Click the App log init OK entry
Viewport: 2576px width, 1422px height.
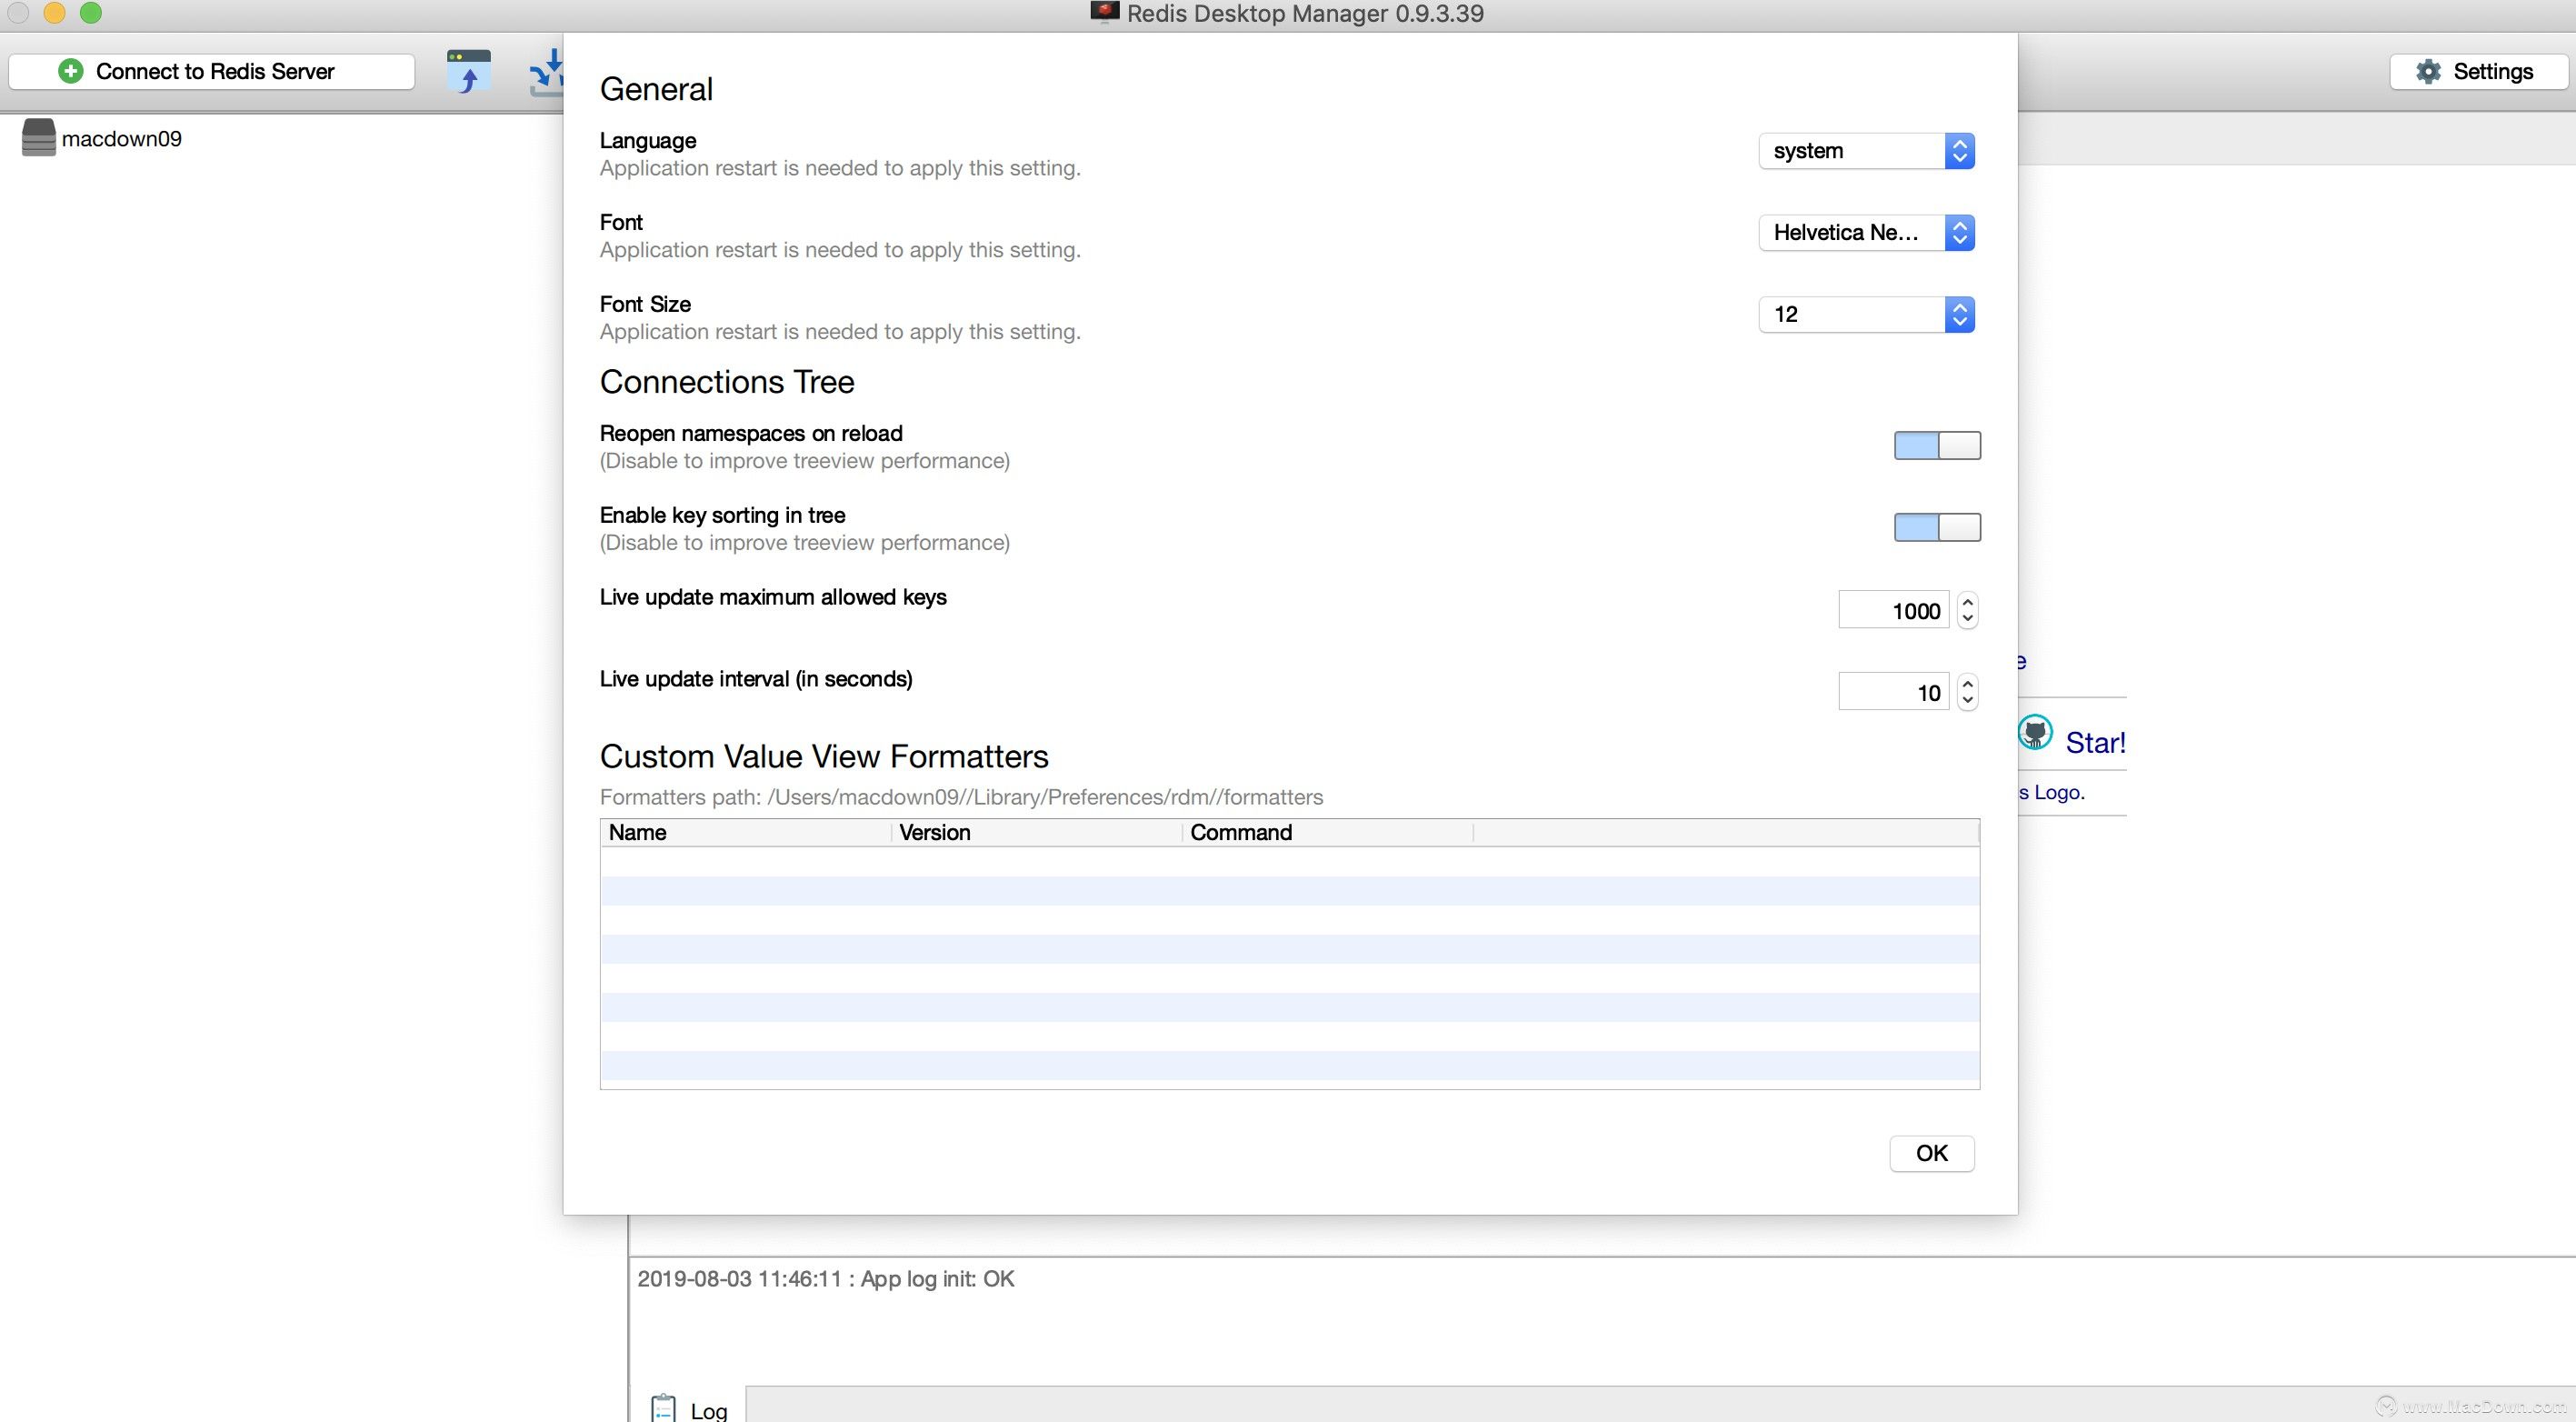click(826, 1278)
